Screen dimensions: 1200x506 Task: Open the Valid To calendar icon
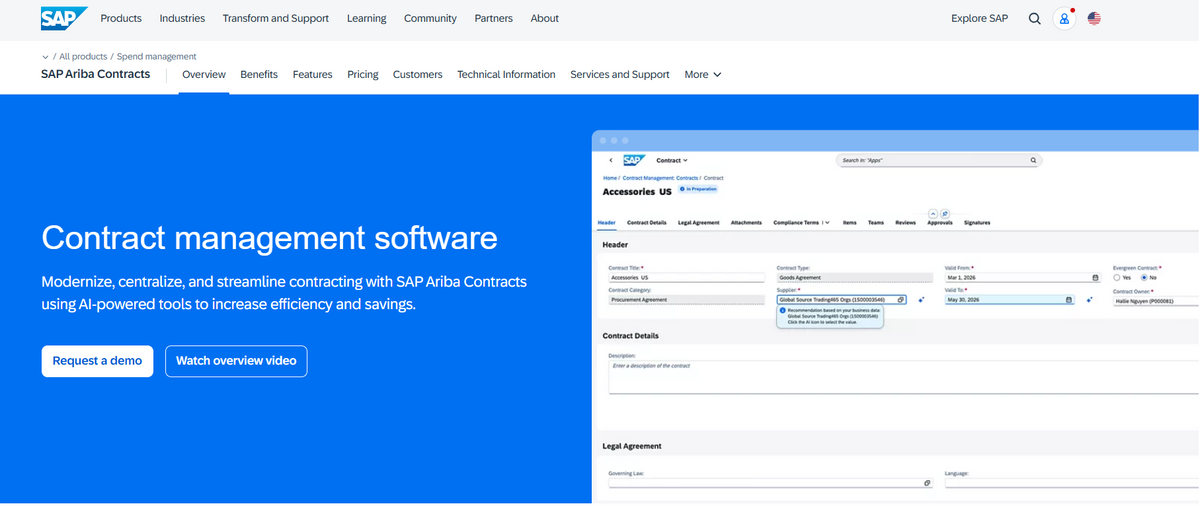pos(1069,300)
